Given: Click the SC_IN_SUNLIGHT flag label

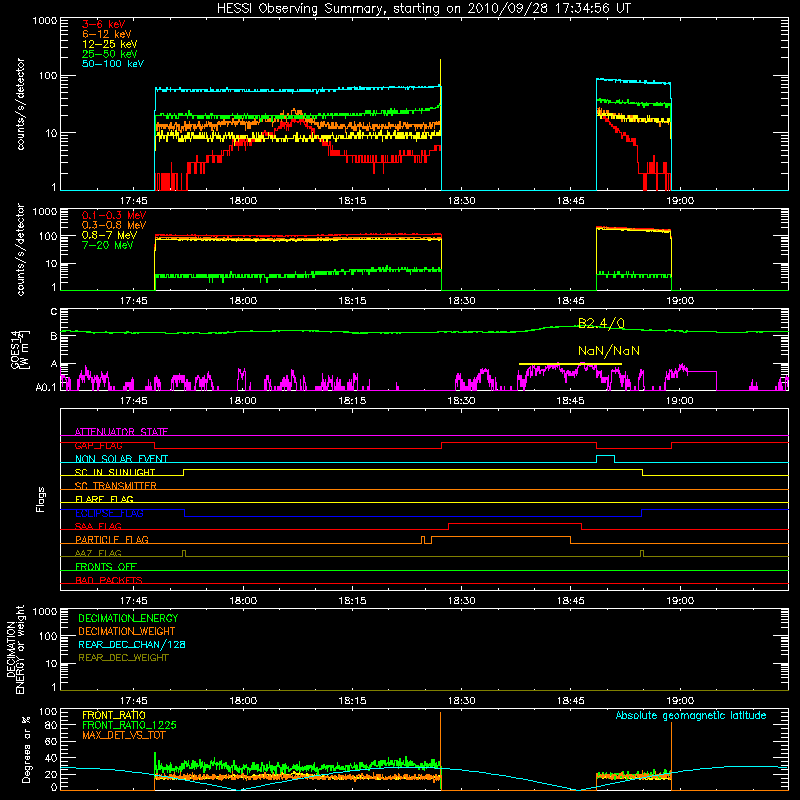Looking at the screenshot, I should coord(115,472).
